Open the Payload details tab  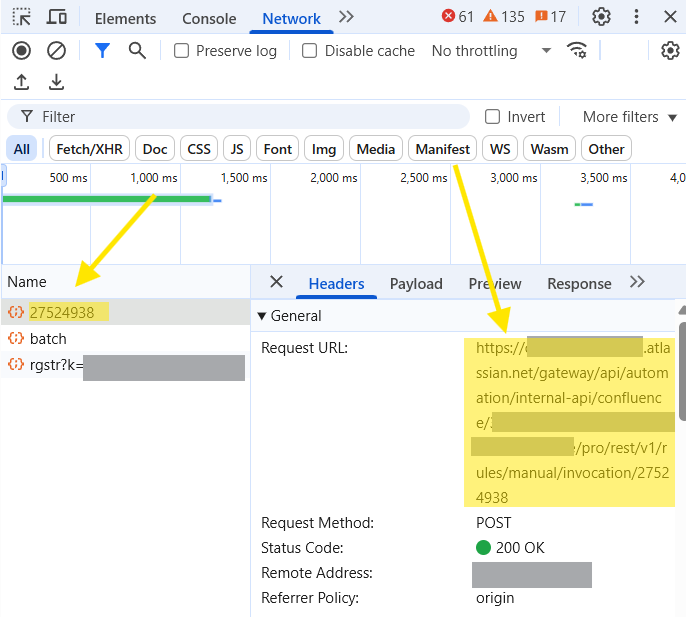416,284
